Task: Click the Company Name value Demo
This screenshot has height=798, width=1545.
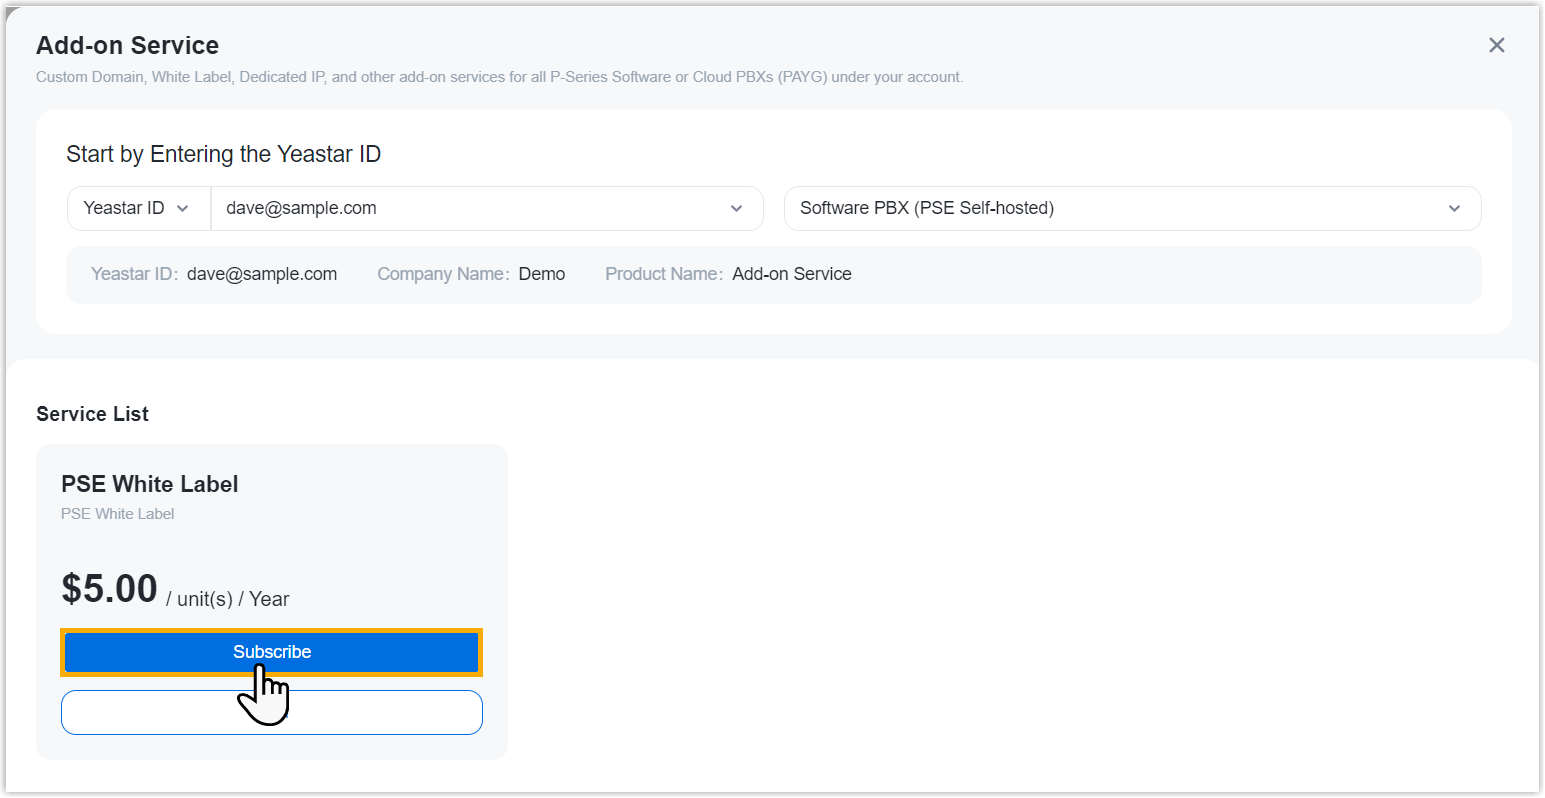Action: pos(542,274)
